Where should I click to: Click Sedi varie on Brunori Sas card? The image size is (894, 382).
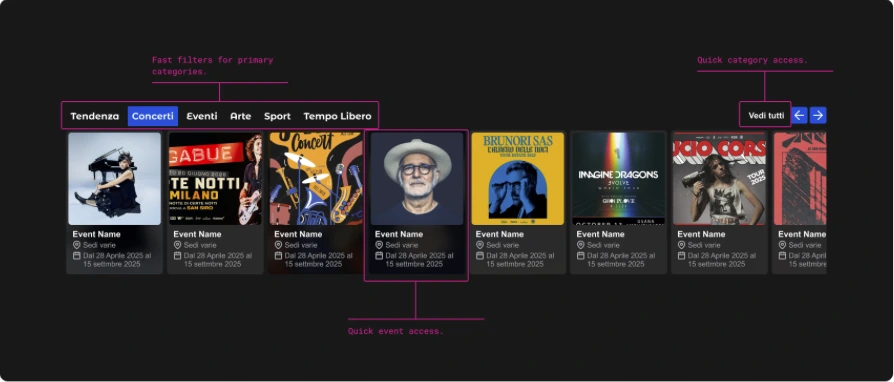pyautogui.click(x=502, y=245)
